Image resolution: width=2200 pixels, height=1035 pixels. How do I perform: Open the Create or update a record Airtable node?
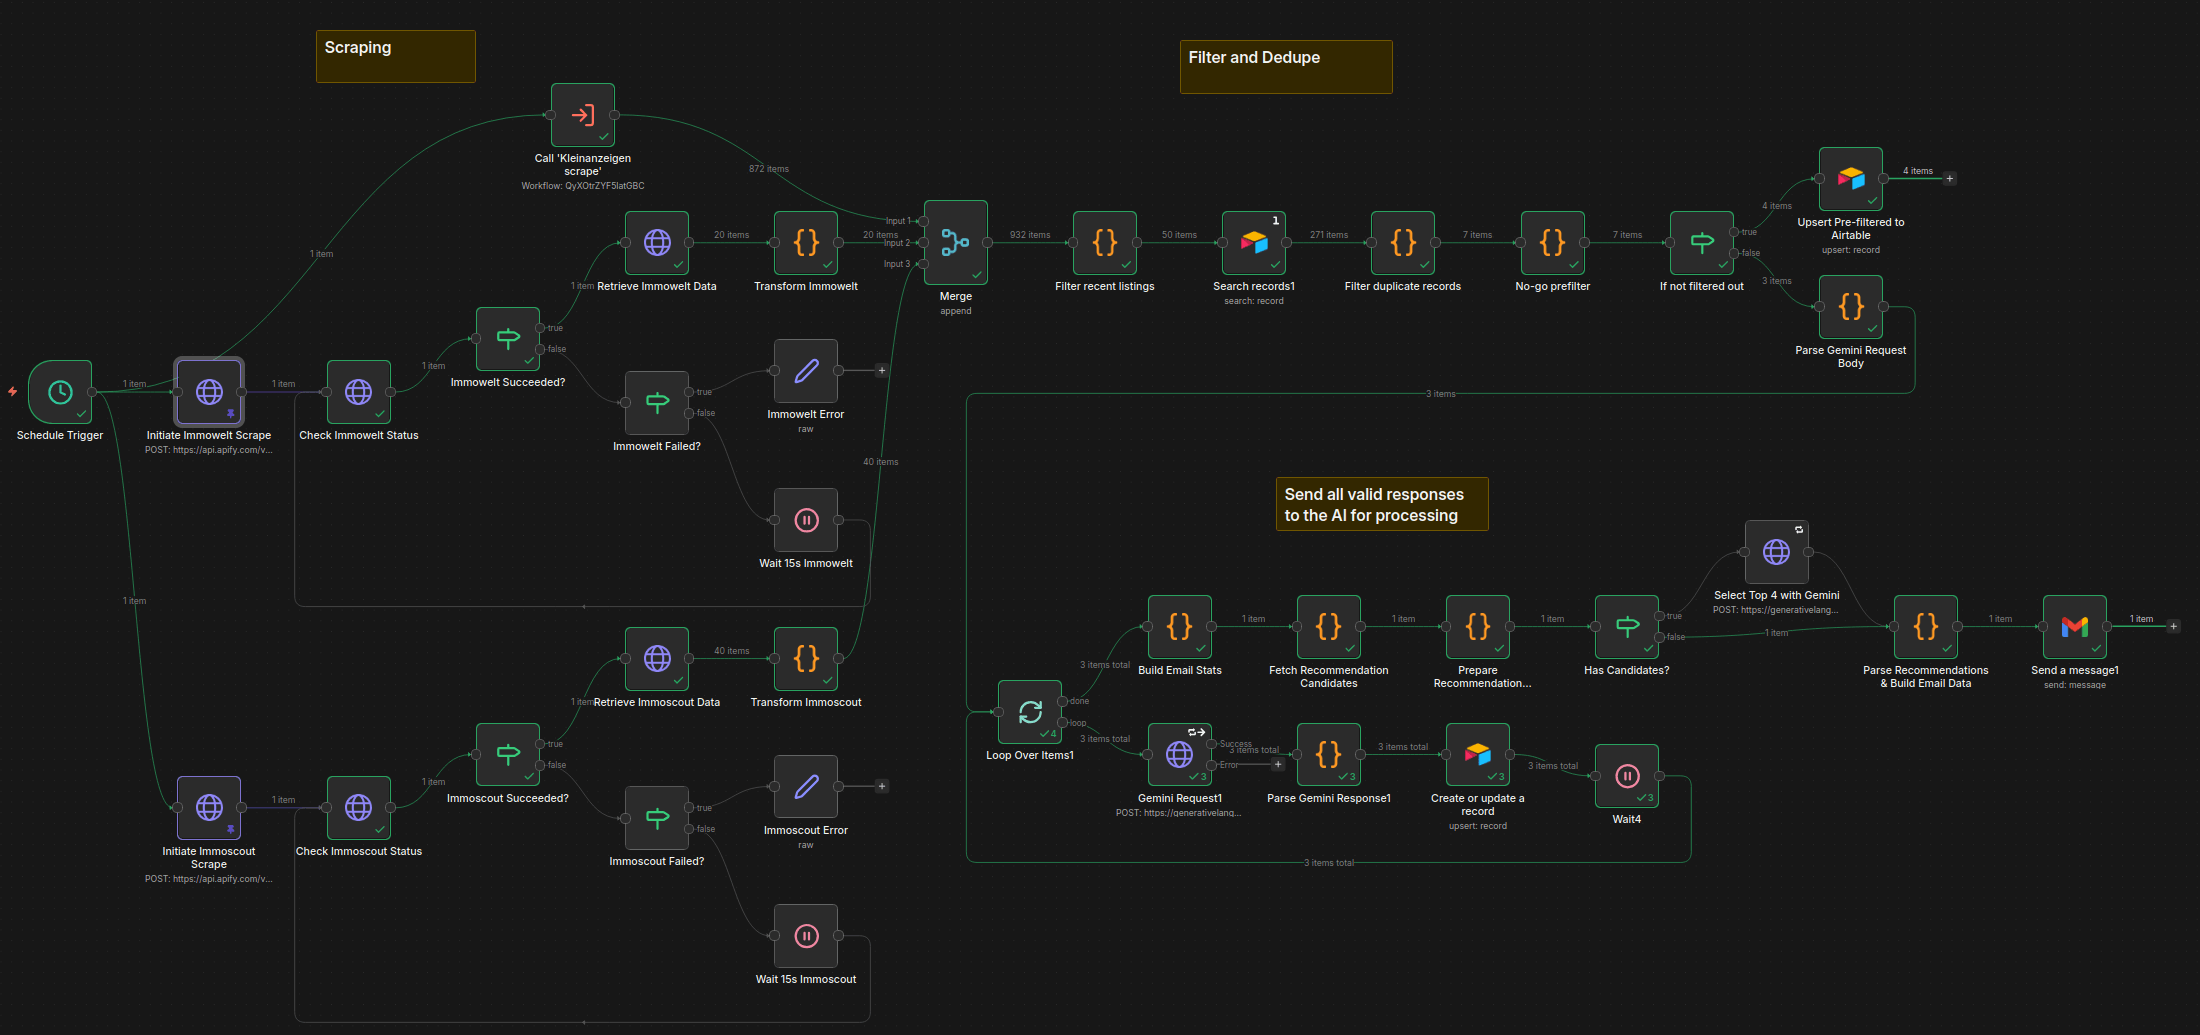[1478, 756]
